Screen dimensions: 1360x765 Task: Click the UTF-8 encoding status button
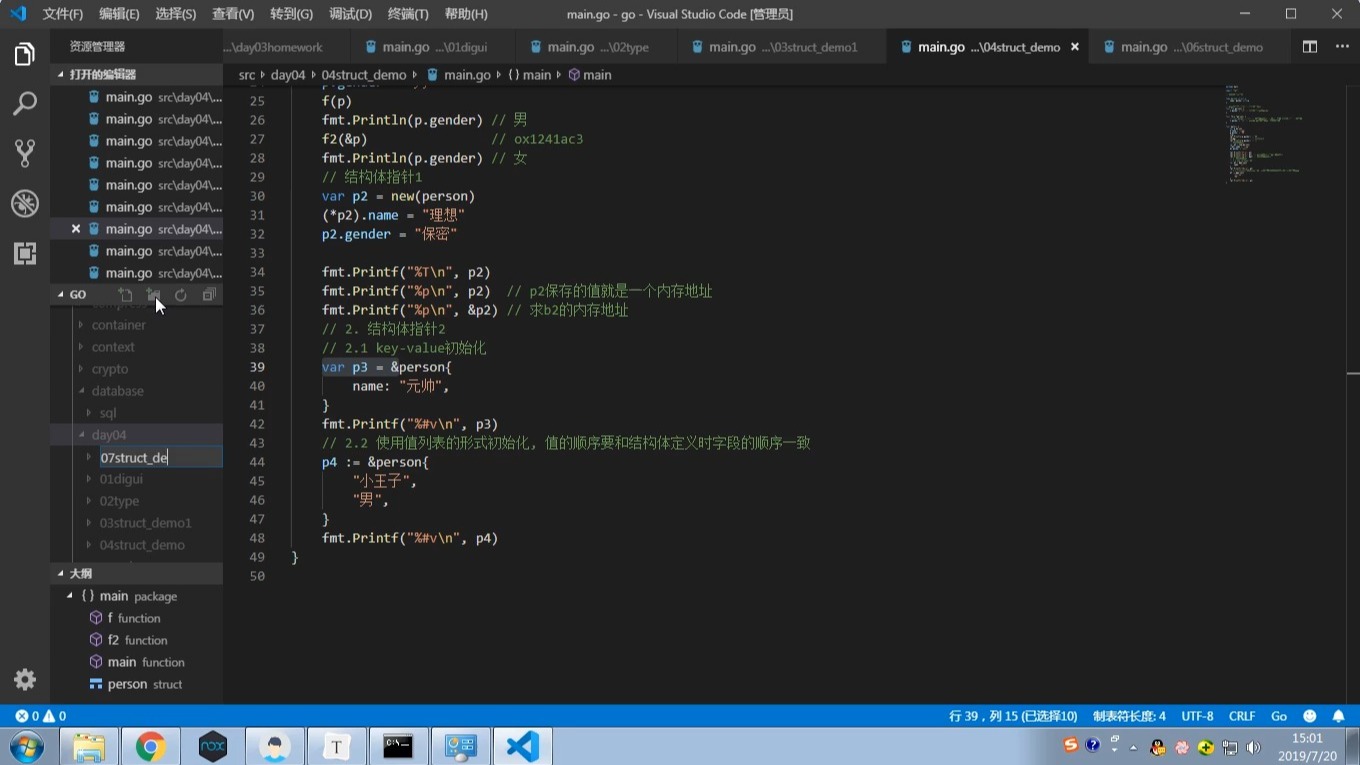[1197, 716]
